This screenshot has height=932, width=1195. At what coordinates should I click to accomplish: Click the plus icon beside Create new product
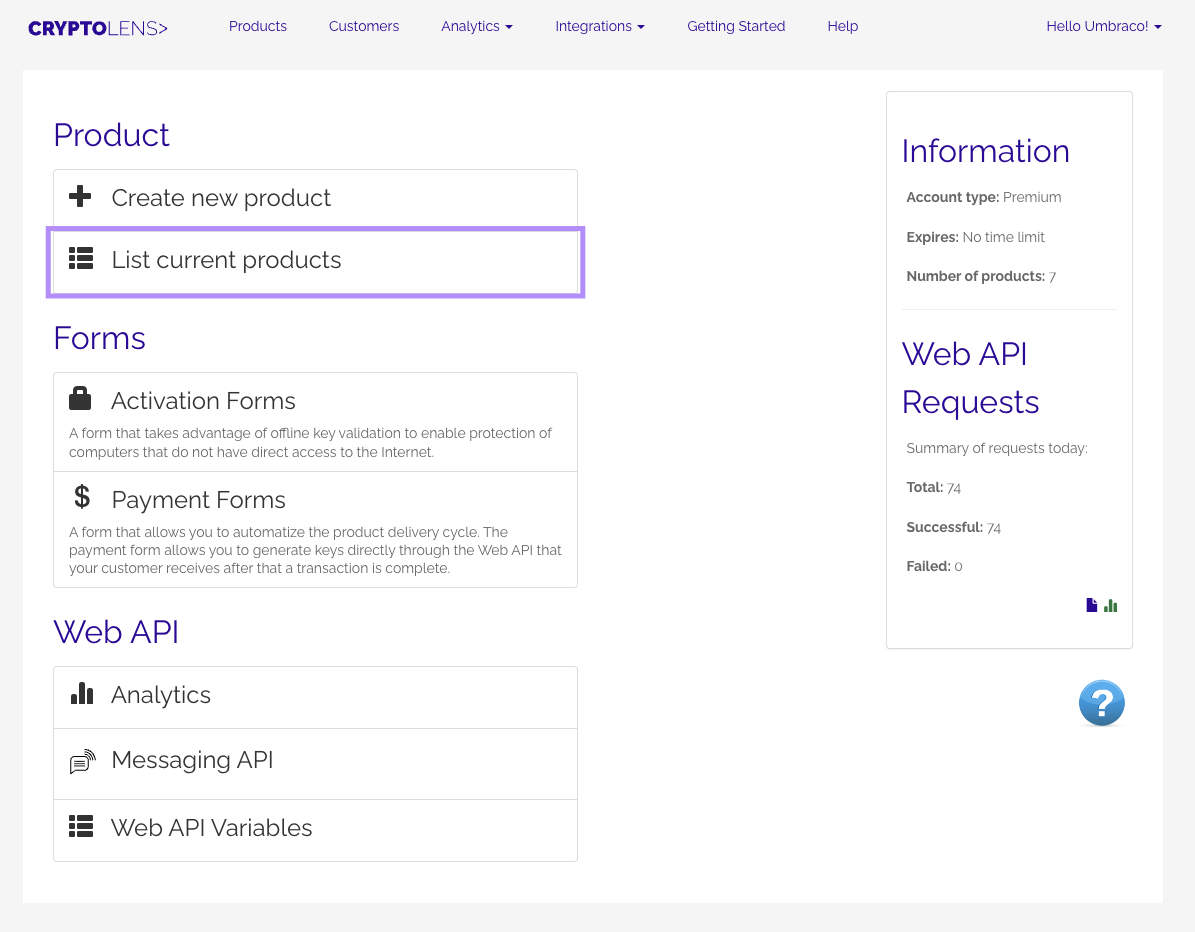[80, 197]
